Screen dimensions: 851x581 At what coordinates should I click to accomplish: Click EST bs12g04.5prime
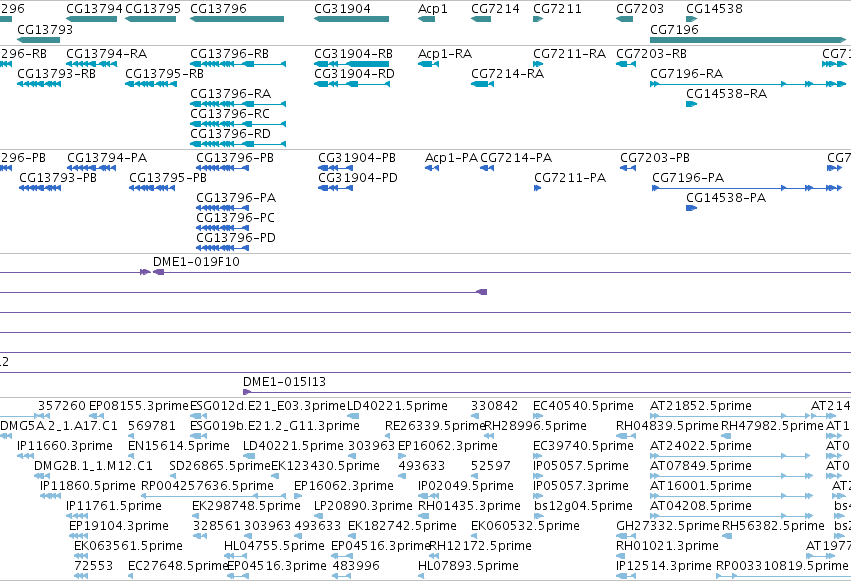coord(583,506)
